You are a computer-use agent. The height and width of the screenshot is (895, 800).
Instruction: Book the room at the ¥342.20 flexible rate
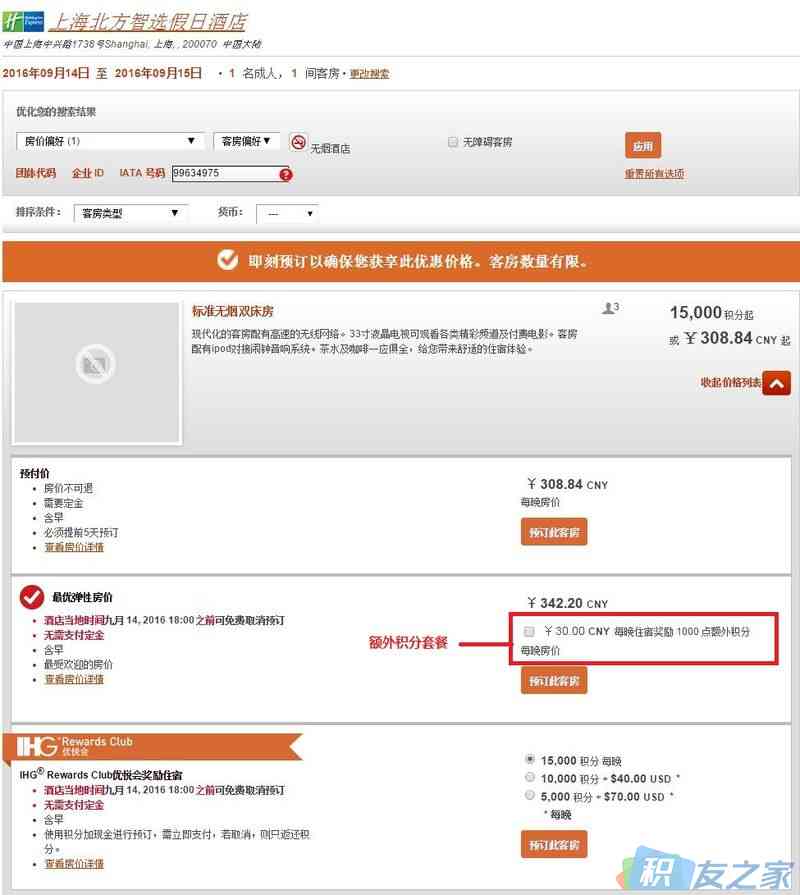coord(553,680)
